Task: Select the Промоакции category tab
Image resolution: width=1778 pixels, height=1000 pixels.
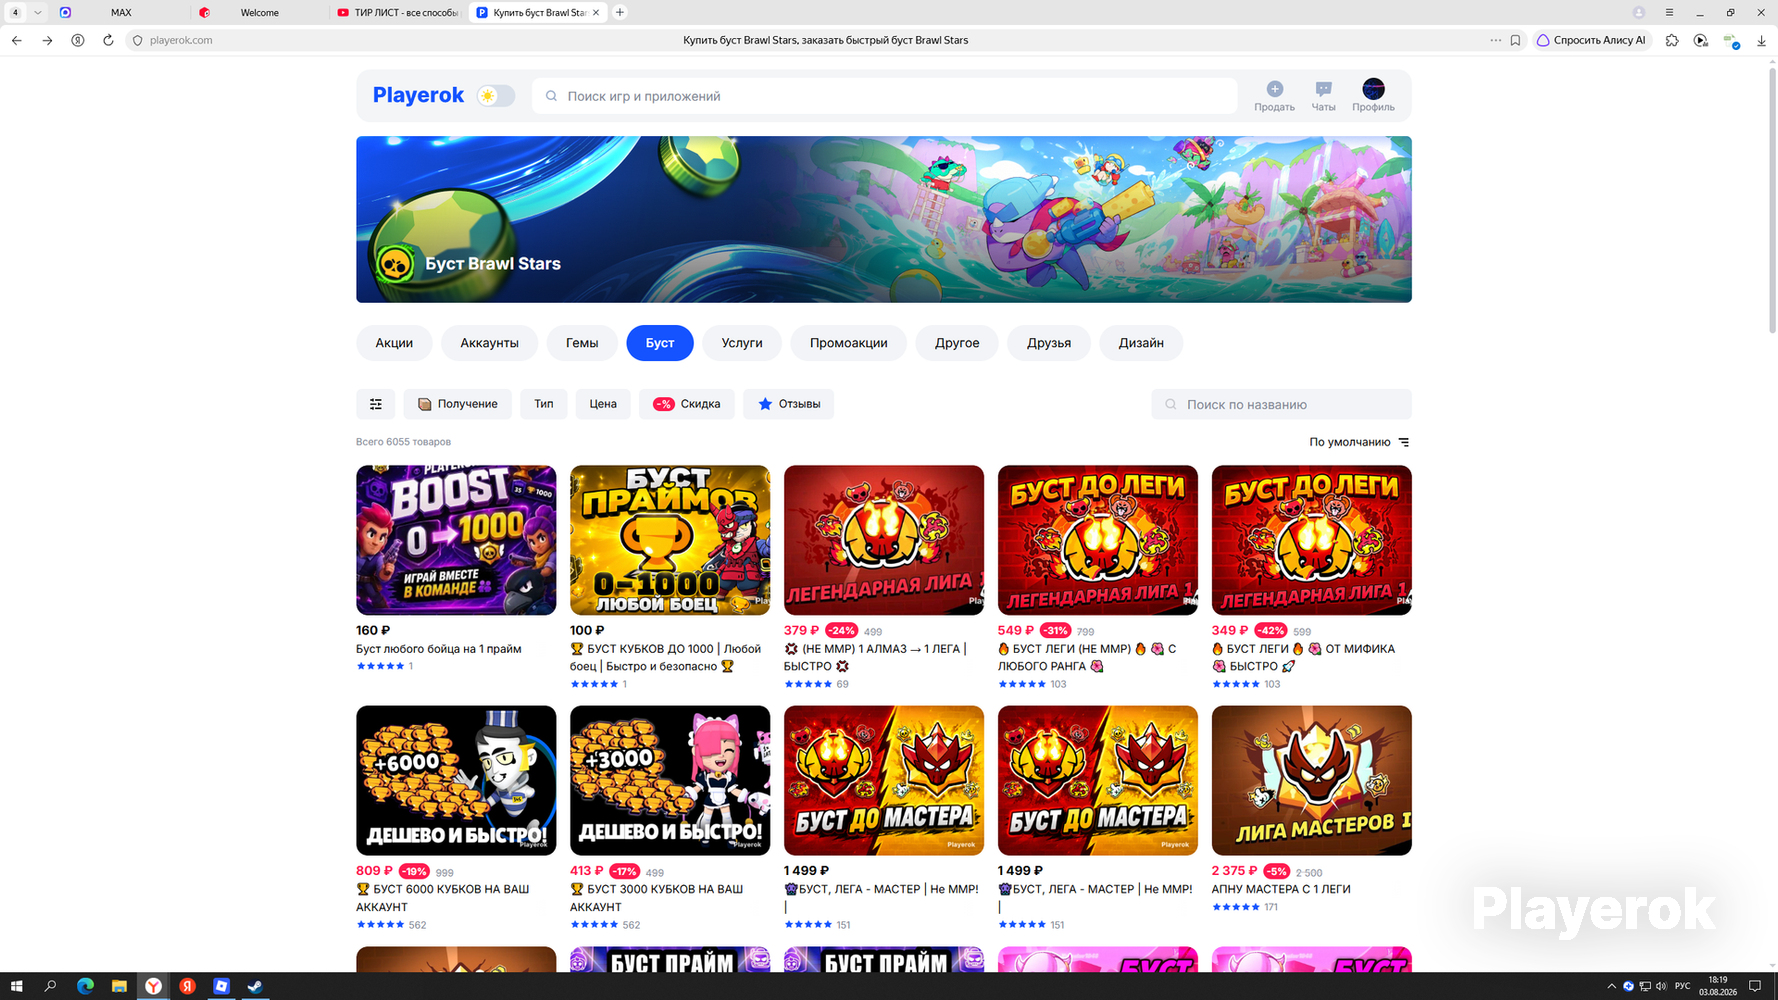Action: click(x=849, y=343)
